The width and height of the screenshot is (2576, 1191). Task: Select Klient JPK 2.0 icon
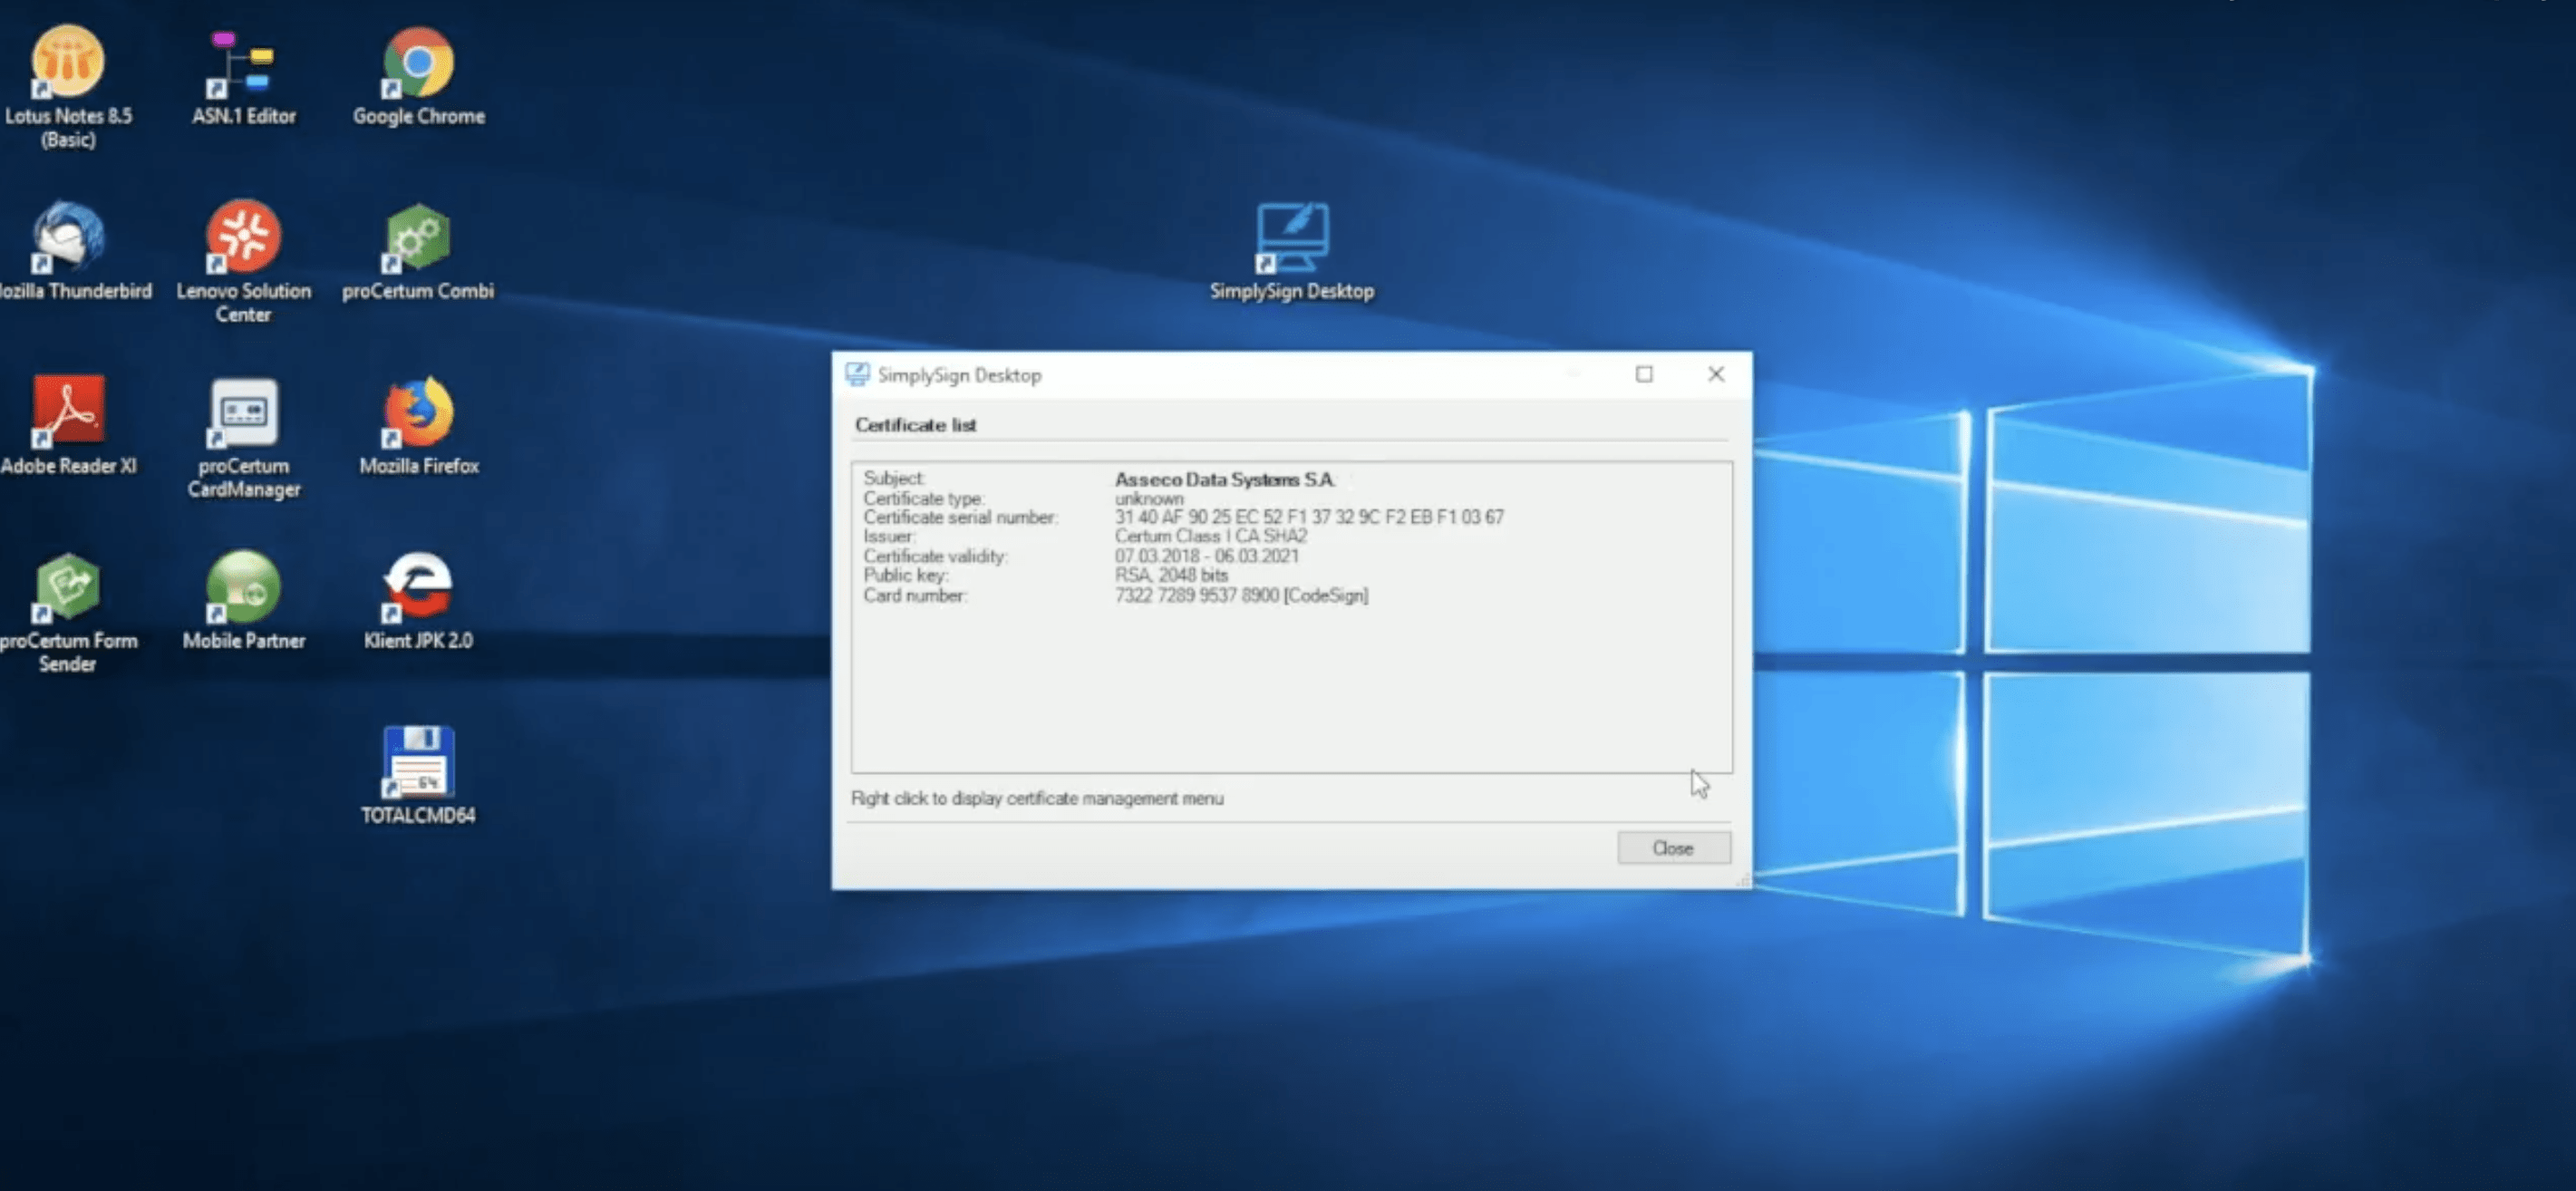coord(418,601)
